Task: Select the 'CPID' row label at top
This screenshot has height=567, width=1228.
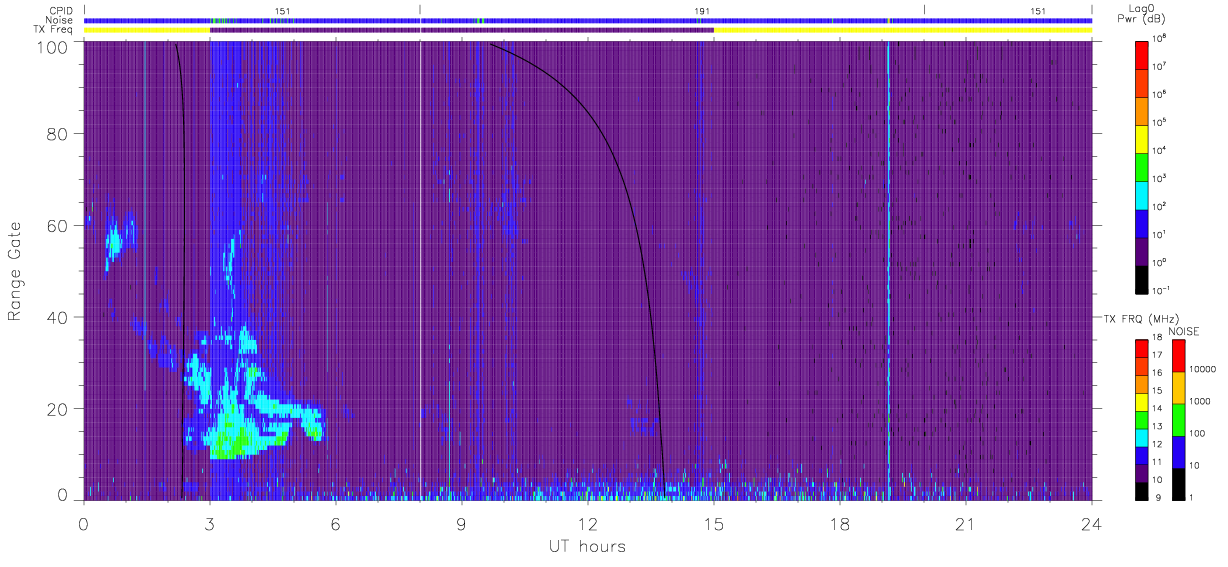Action: [x=60, y=11]
